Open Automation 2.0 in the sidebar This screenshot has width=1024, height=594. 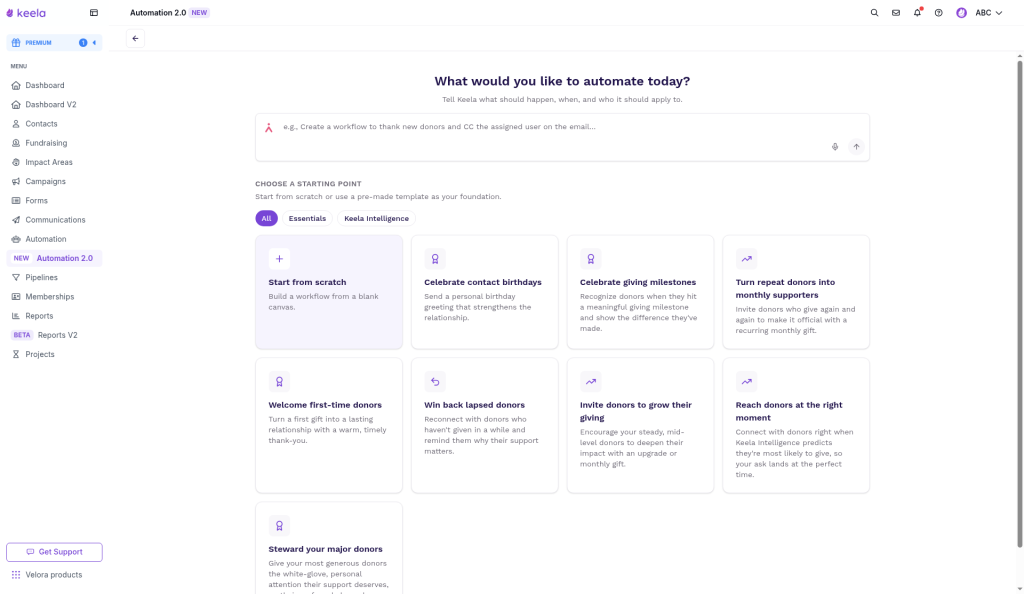[54, 258]
